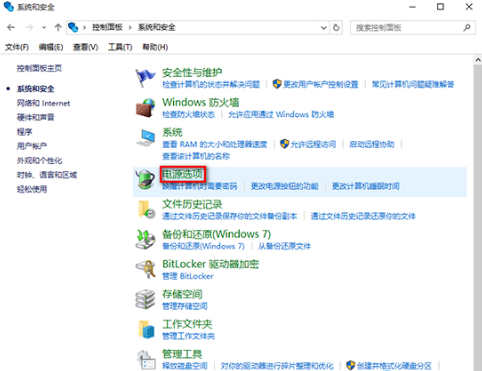Click 控制面板 in the address breadcrumb
The width and height of the screenshot is (482, 371).
(x=107, y=27)
